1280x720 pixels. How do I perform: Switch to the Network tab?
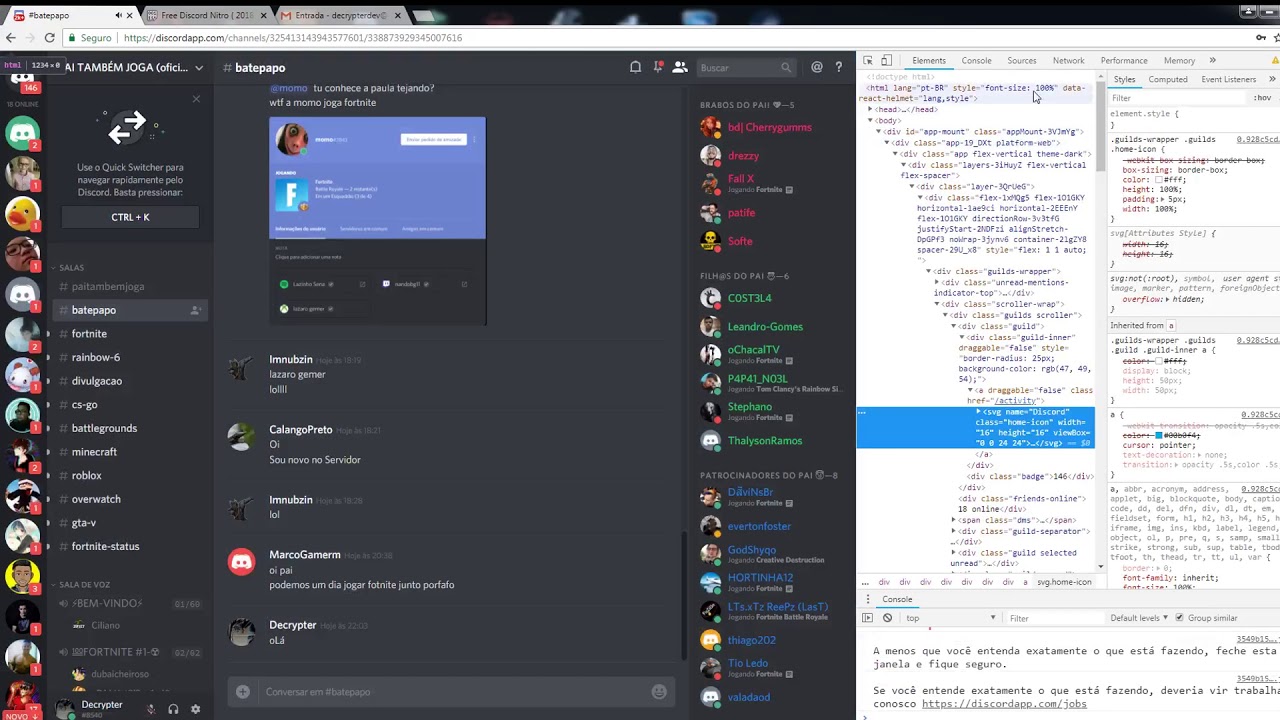pos(1068,61)
